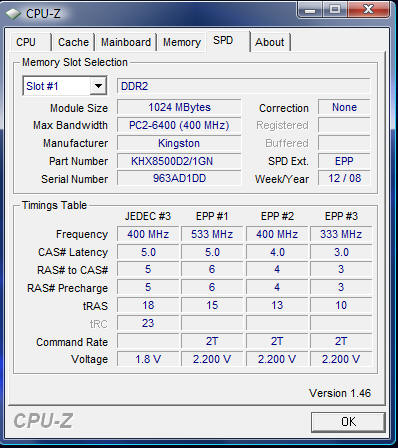Click the Week/Year value 12 / 08

(x=344, y=178)
